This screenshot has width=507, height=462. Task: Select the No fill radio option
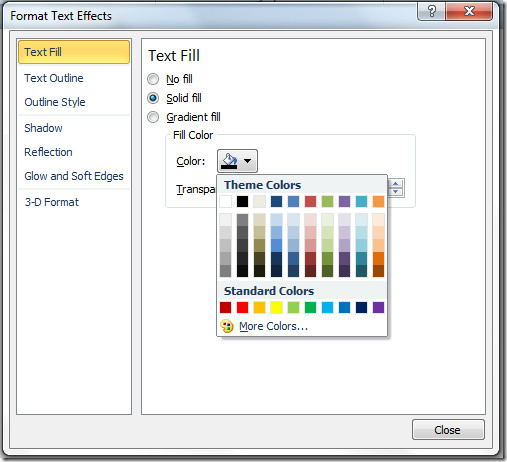tap(153, 79)
